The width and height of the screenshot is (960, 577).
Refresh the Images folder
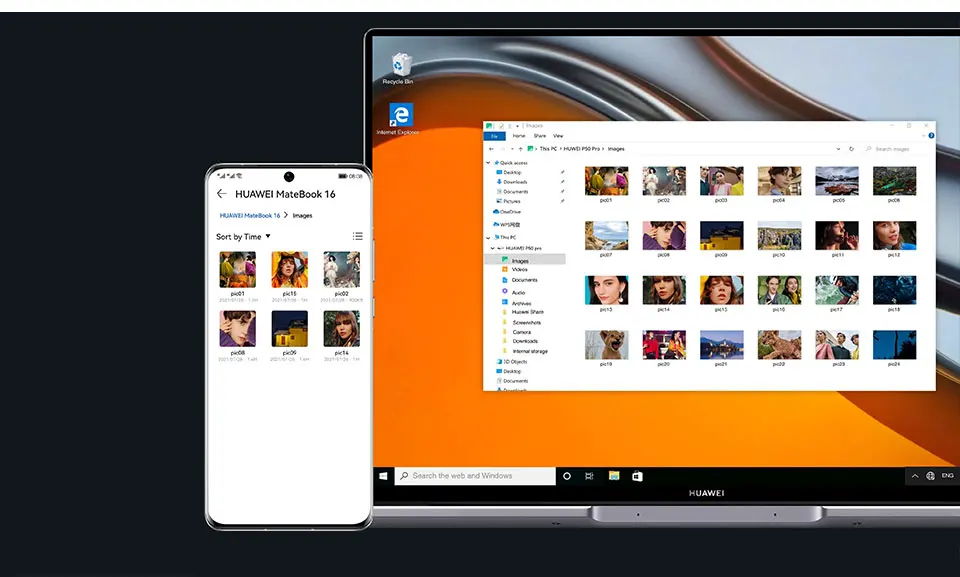pos(851,149)
